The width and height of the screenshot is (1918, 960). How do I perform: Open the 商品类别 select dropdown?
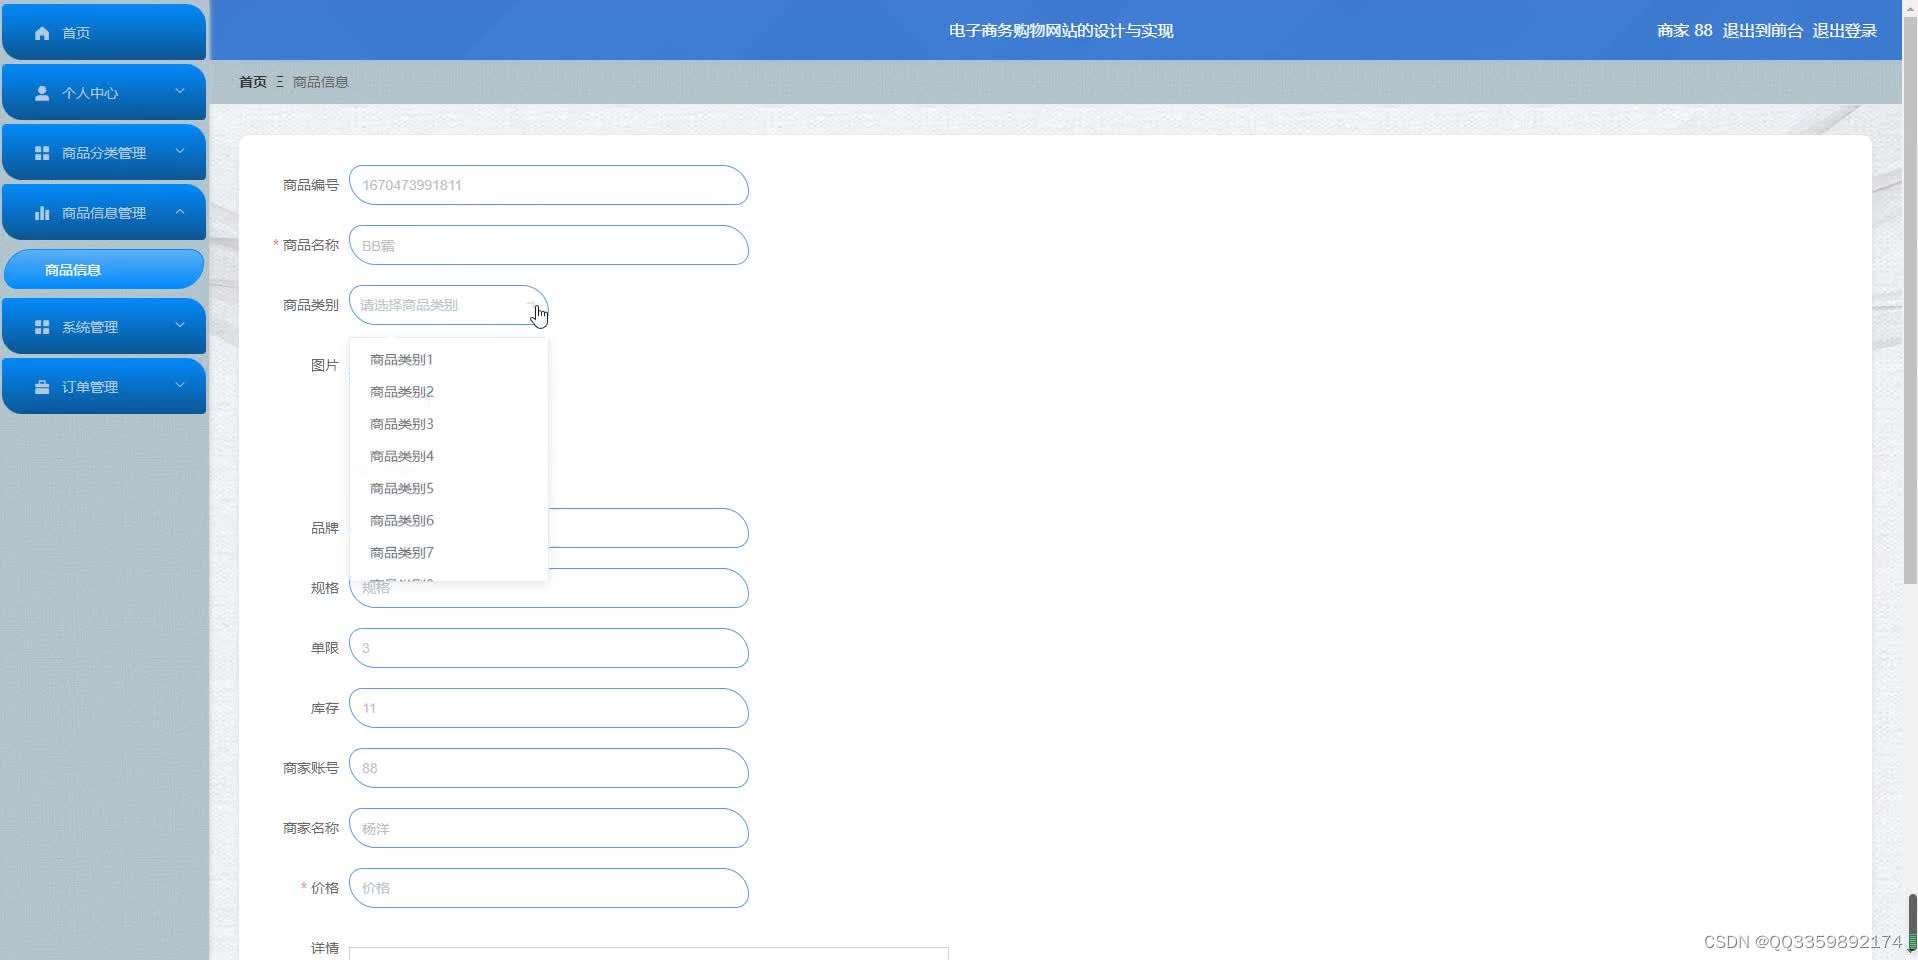(448, 305)
